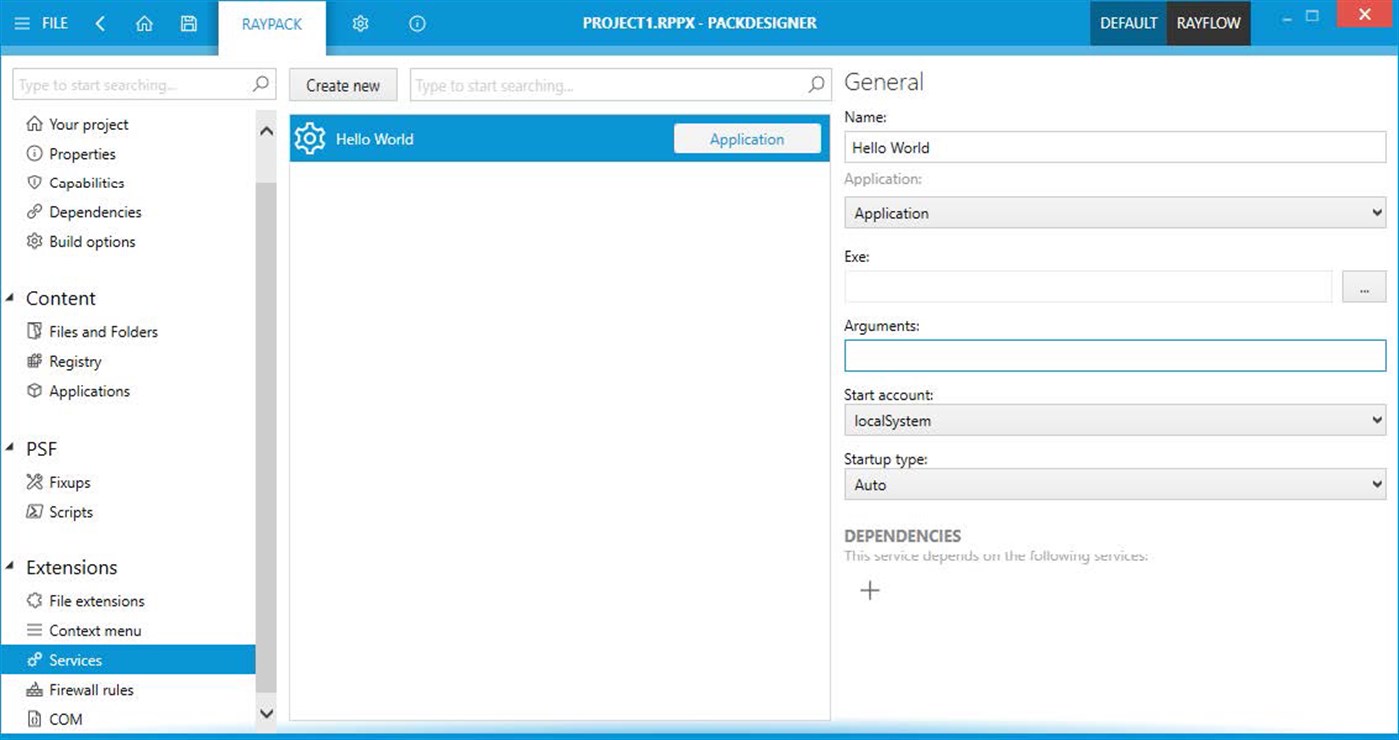Open Fixups in the sidebar

tap(70, 483)
